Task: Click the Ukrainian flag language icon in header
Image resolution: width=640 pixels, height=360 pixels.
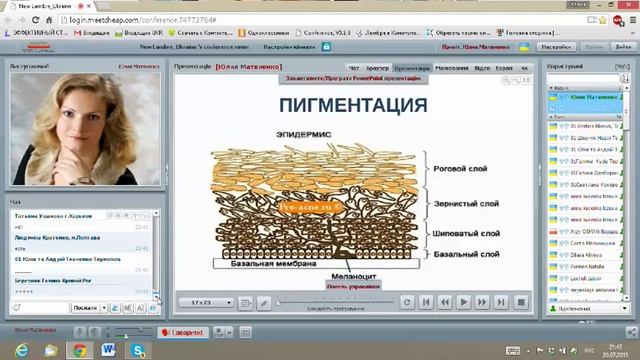Action: 524,47
